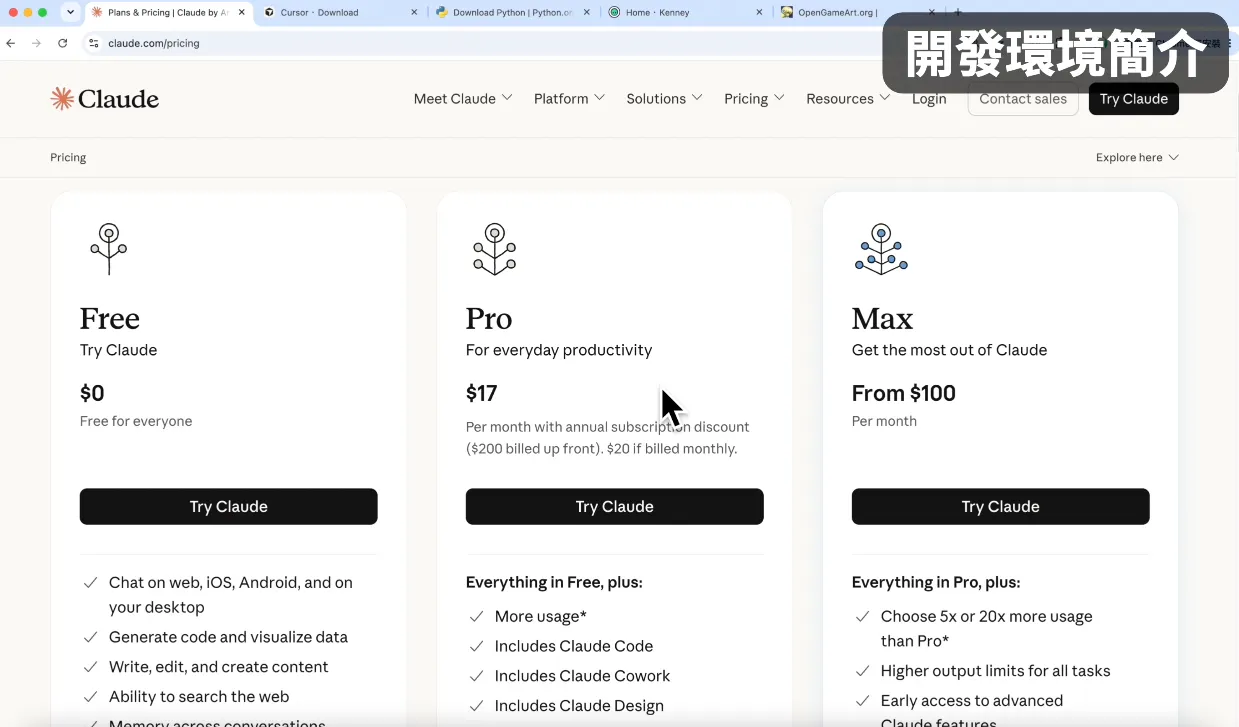Image resolution: width=1239 pixels, height=727 pixels.
Task: Expand the Solutions menu
Action: [x=664, y=98]
